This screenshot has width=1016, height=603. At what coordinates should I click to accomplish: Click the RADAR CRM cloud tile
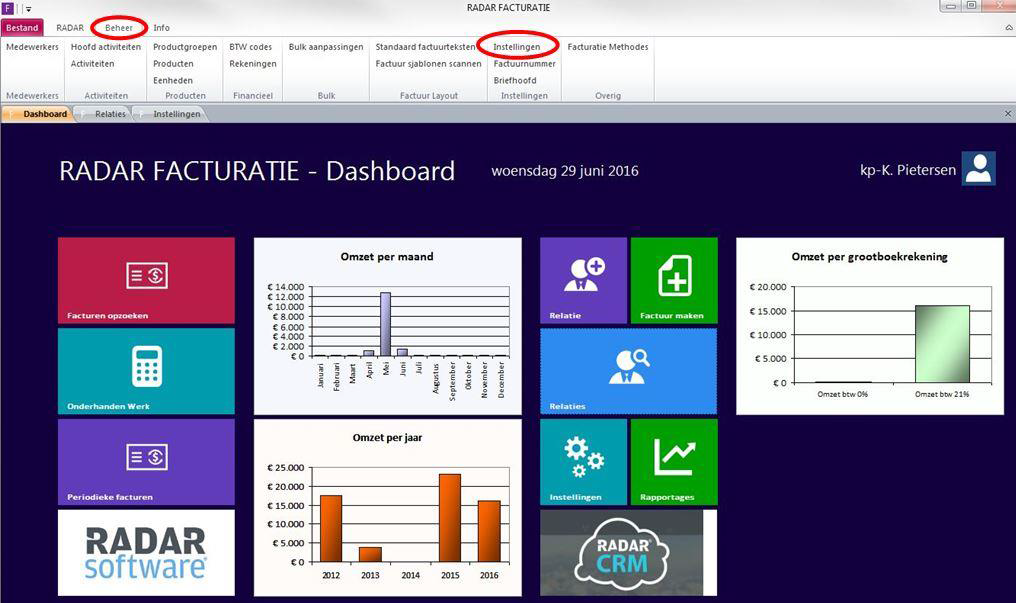[x=629, y=552]
